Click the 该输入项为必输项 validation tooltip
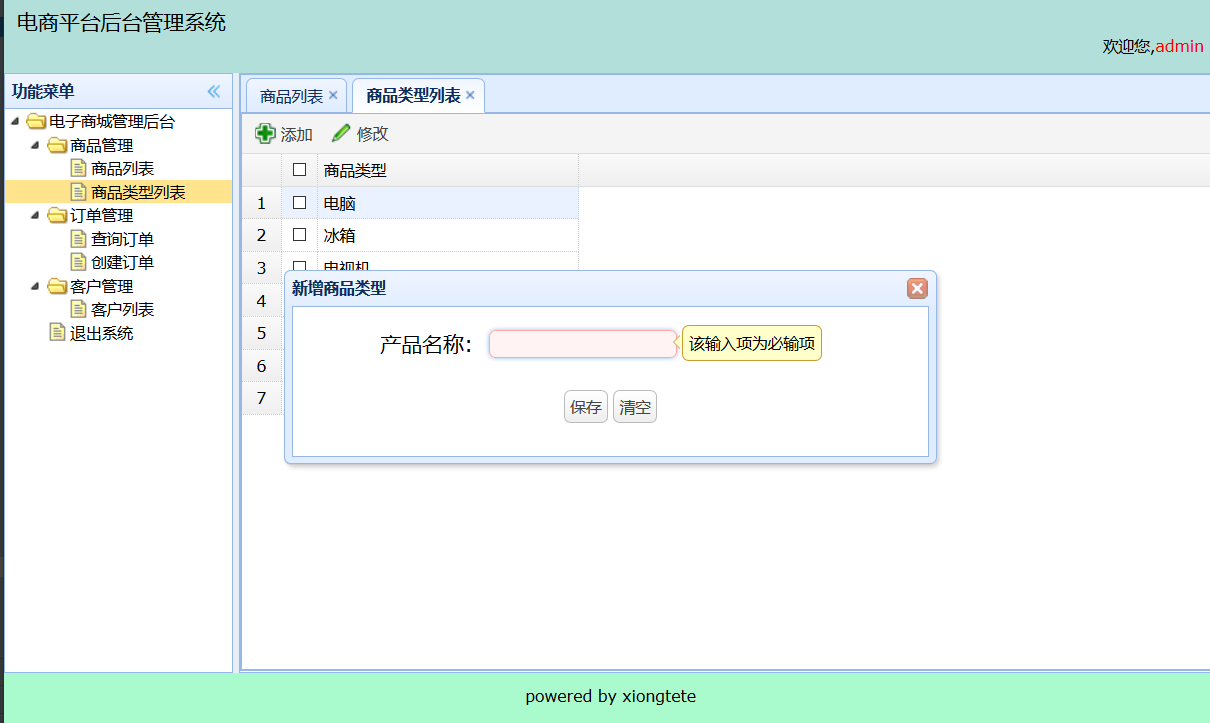The height and width of the screenshot is (723, 1210). pyautogui.click(x=752, y=344)
